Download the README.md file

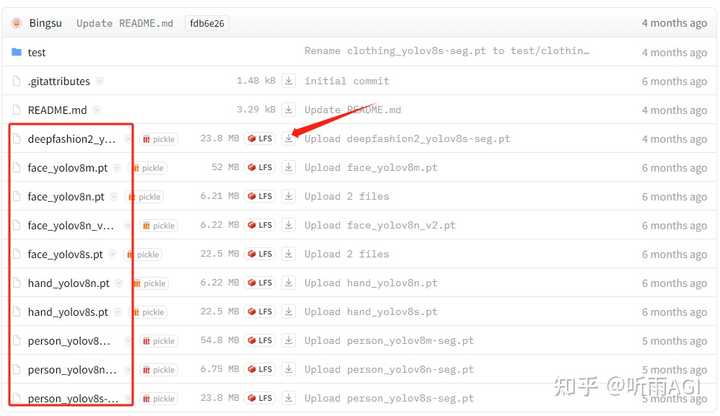[x=288, y=110]
